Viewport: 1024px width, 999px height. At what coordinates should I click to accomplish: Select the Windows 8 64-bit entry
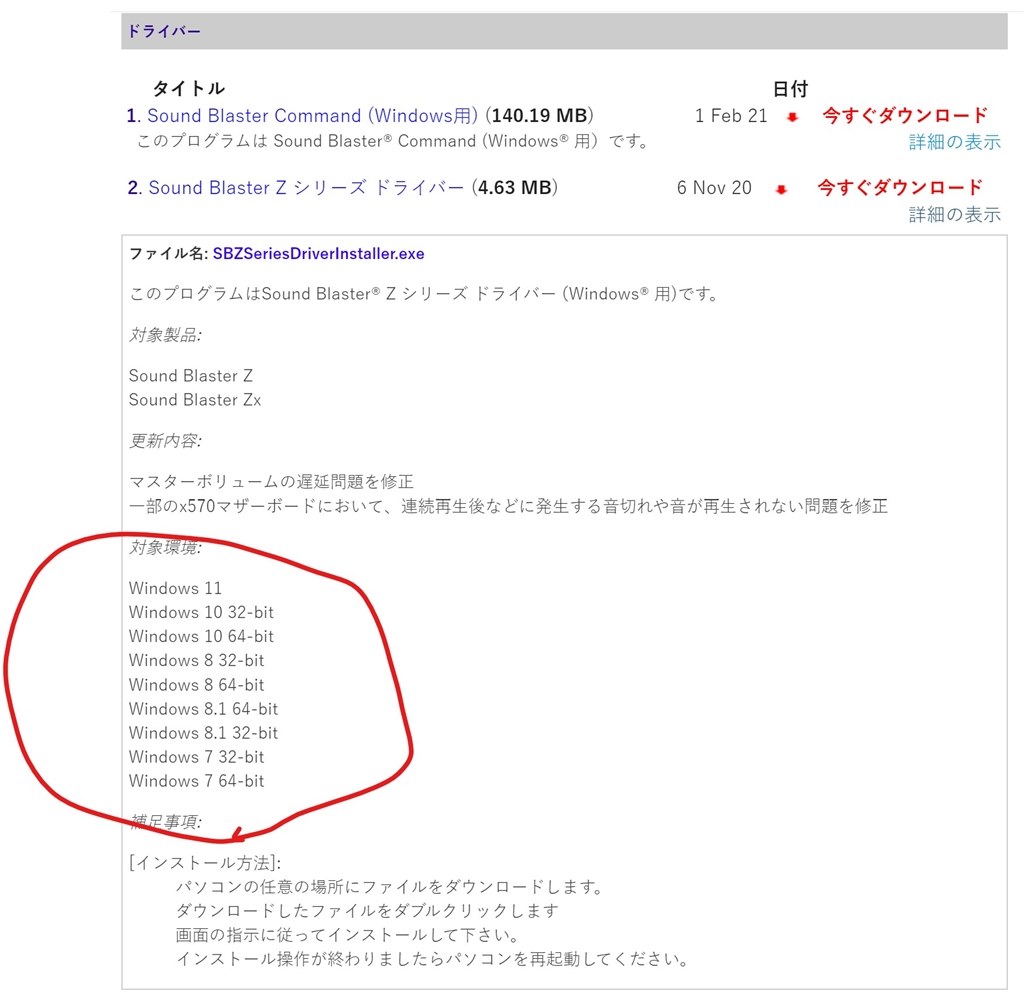click(197, 685)
